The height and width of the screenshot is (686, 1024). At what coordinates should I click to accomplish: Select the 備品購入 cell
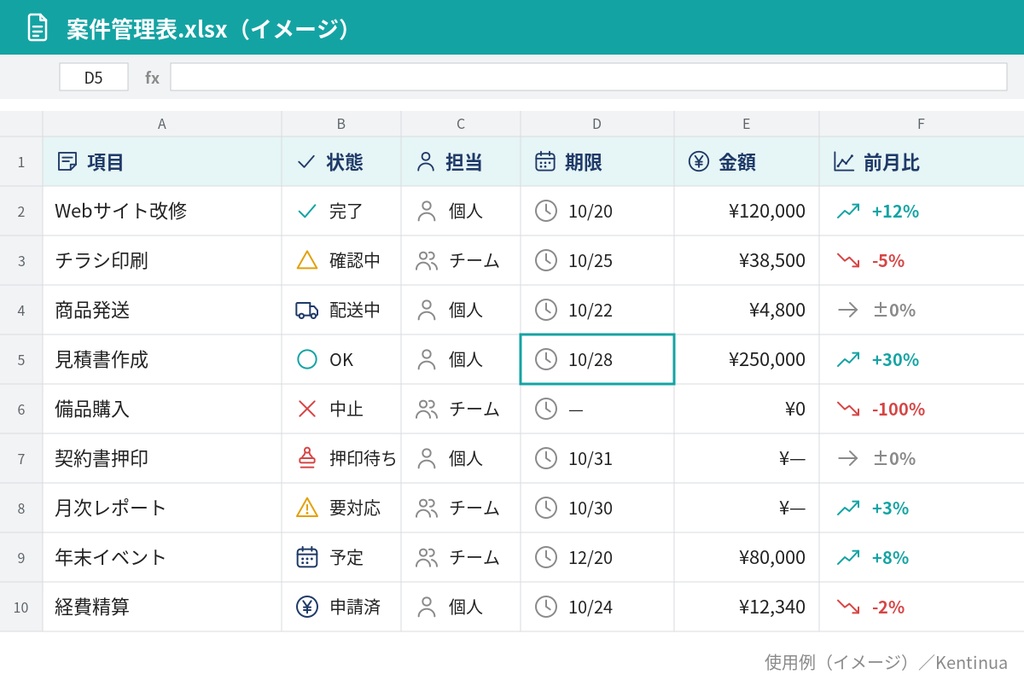coord(162,409)
